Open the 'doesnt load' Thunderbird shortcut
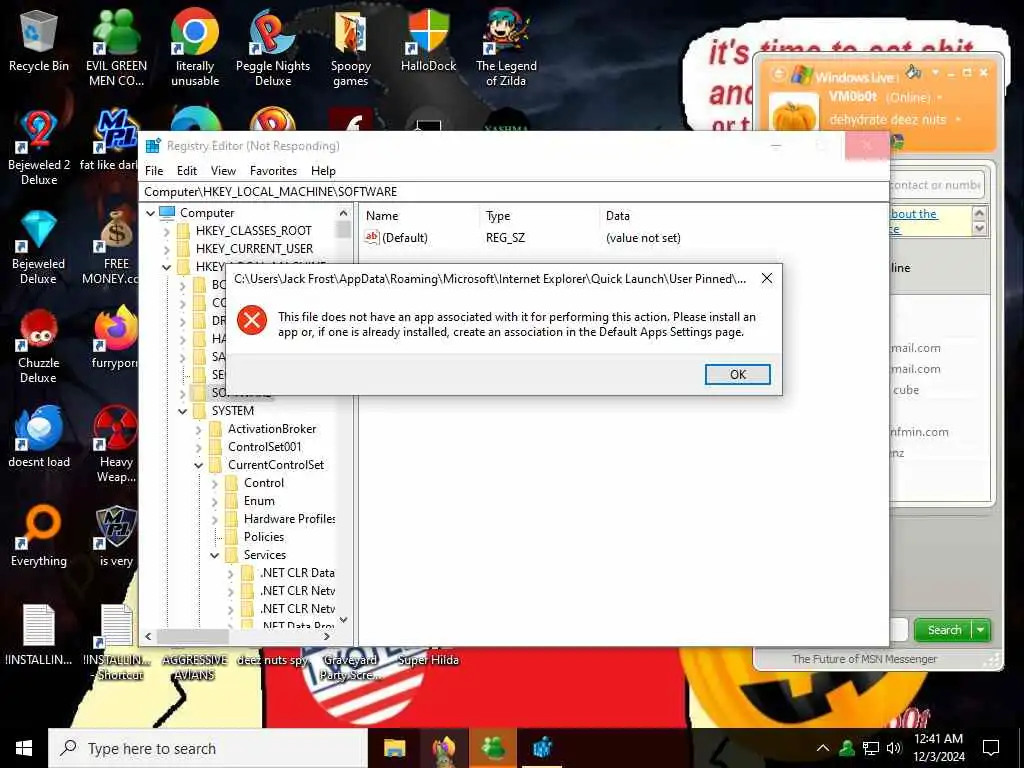This screenshot has width=1024, height=768. pyautogui.click(x=39, y=438)
